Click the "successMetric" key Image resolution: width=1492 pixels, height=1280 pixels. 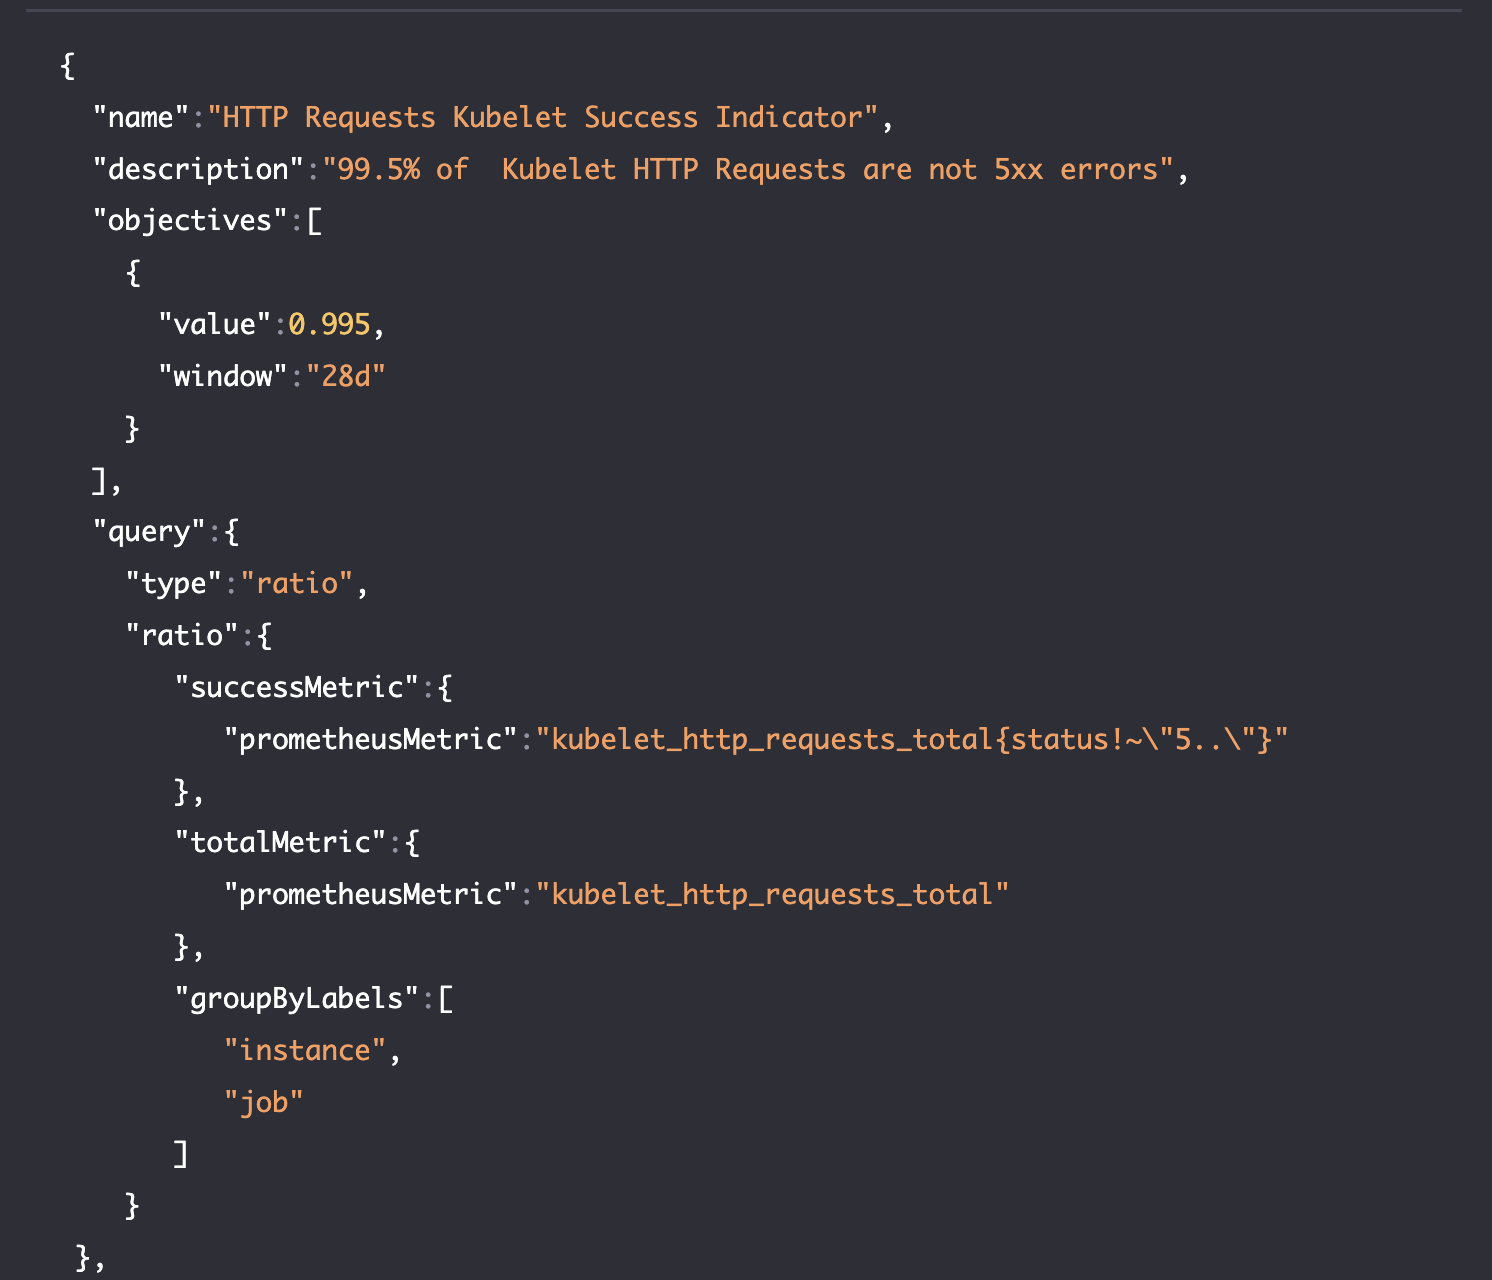(300, 686)
